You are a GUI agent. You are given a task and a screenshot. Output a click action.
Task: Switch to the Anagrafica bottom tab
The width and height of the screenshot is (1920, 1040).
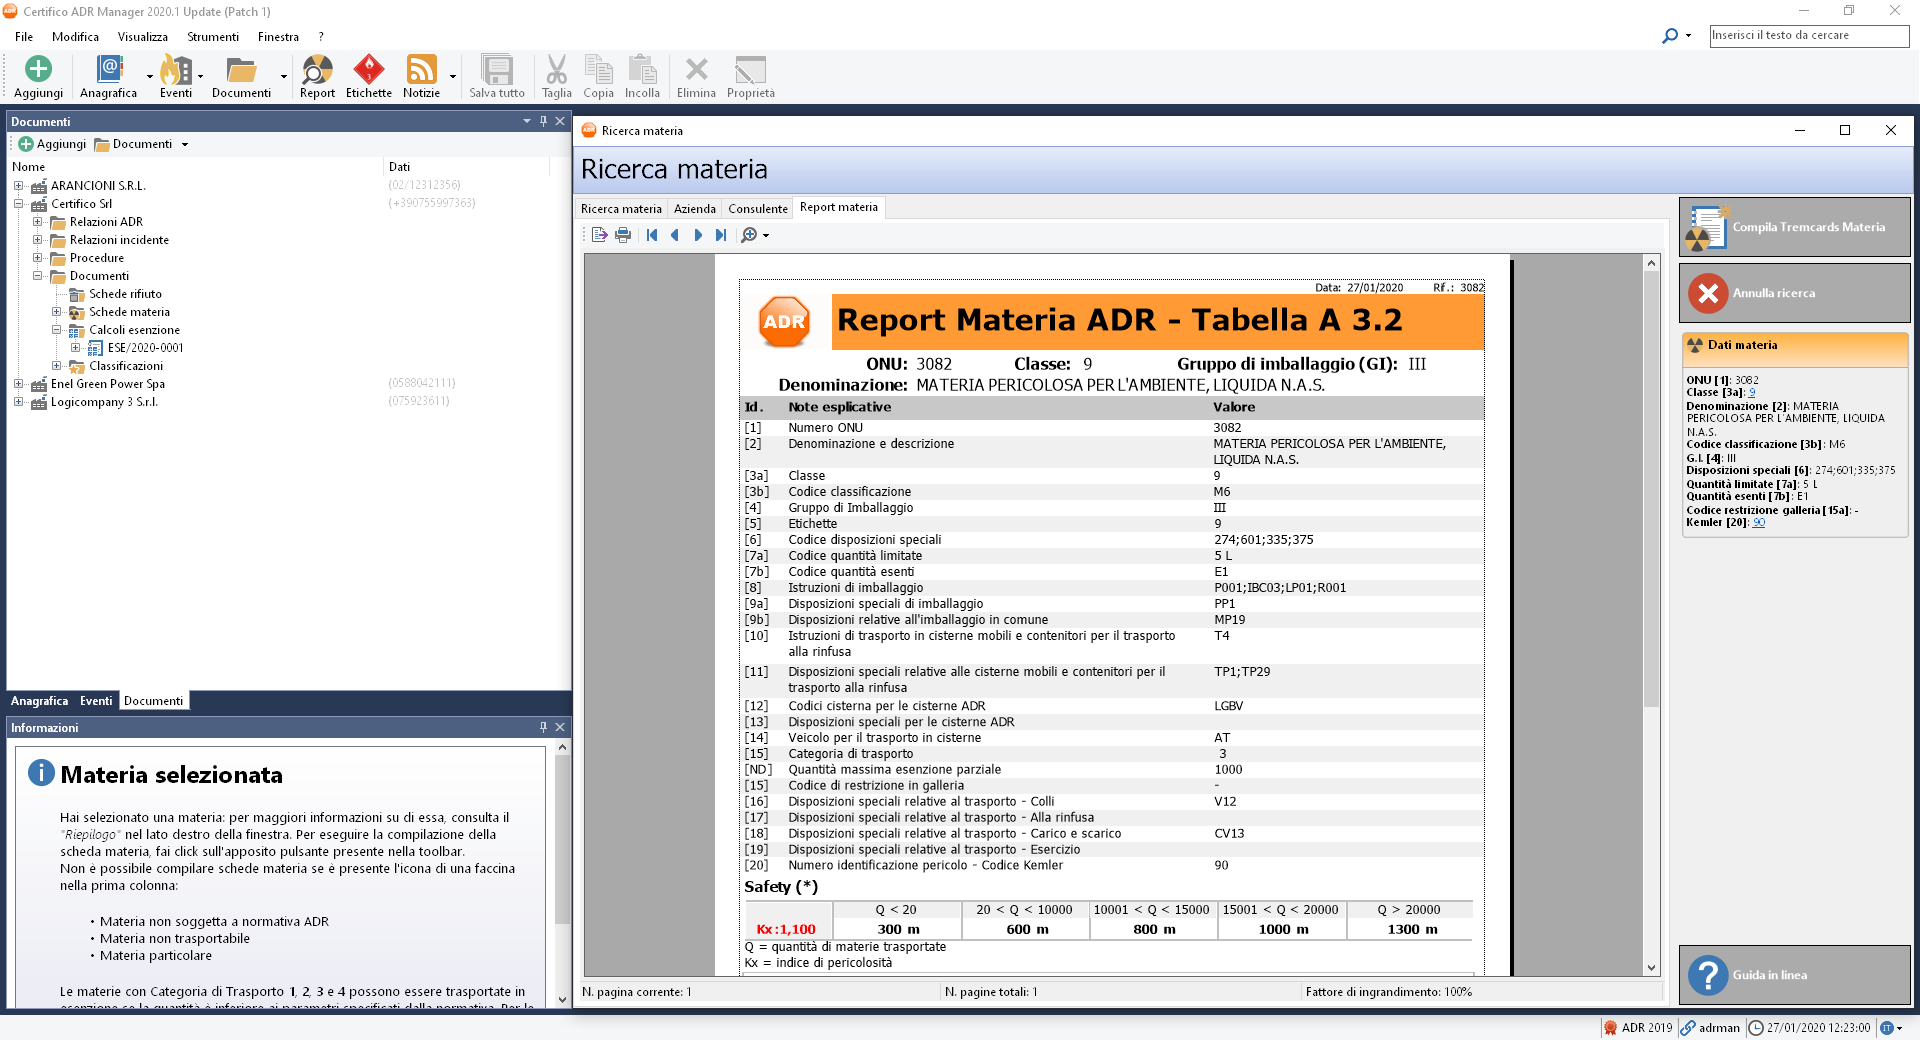(40, 701)
